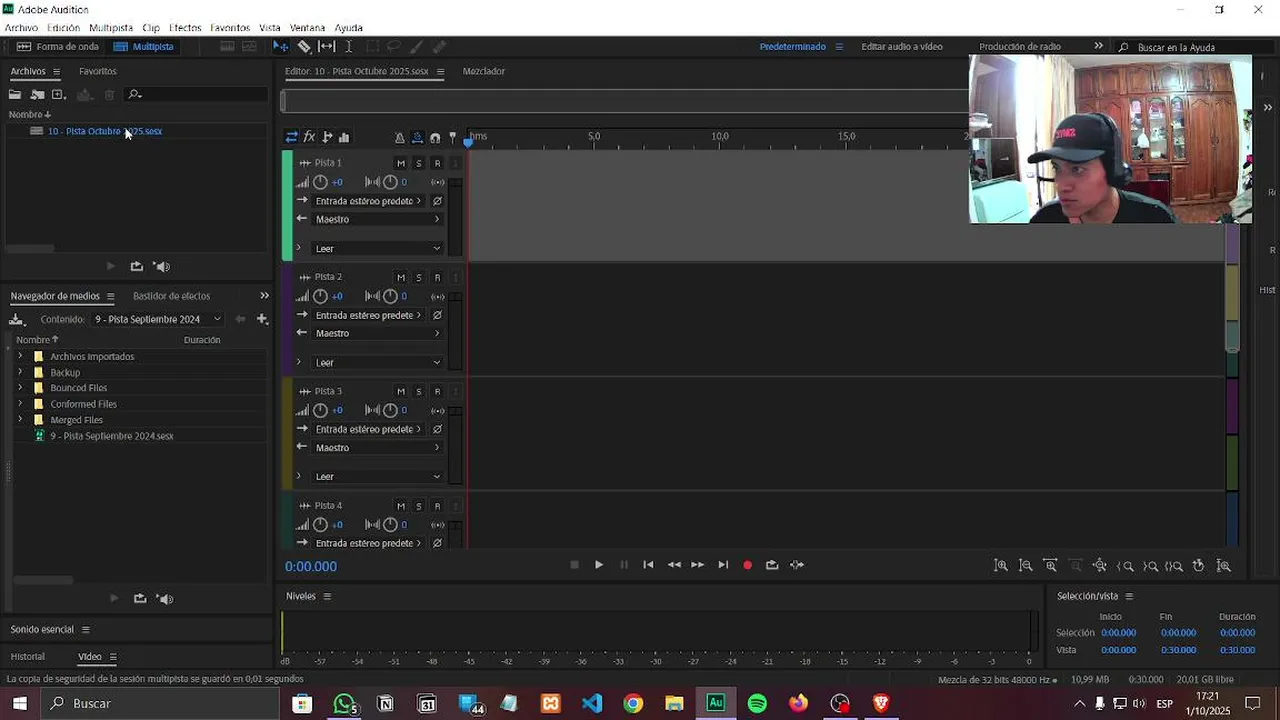
Task: Click the zoom out amplitude icon
Action: [x=1026, y=565]
